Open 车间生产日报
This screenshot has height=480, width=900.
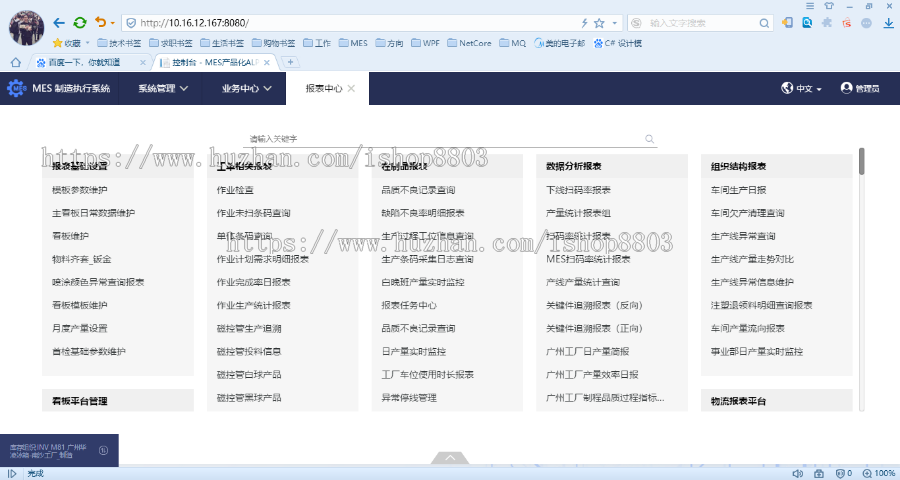pos(739,190)
